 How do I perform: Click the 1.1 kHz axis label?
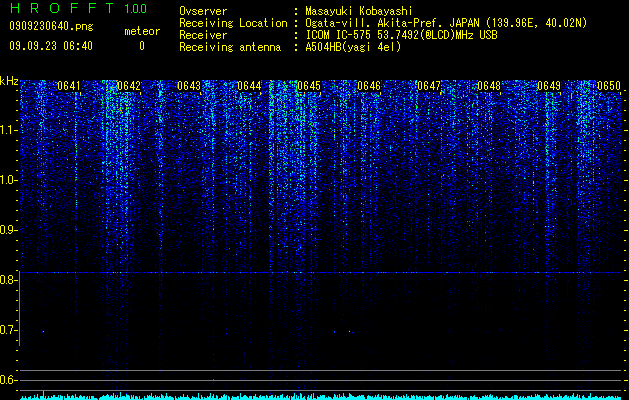(8, 130)
